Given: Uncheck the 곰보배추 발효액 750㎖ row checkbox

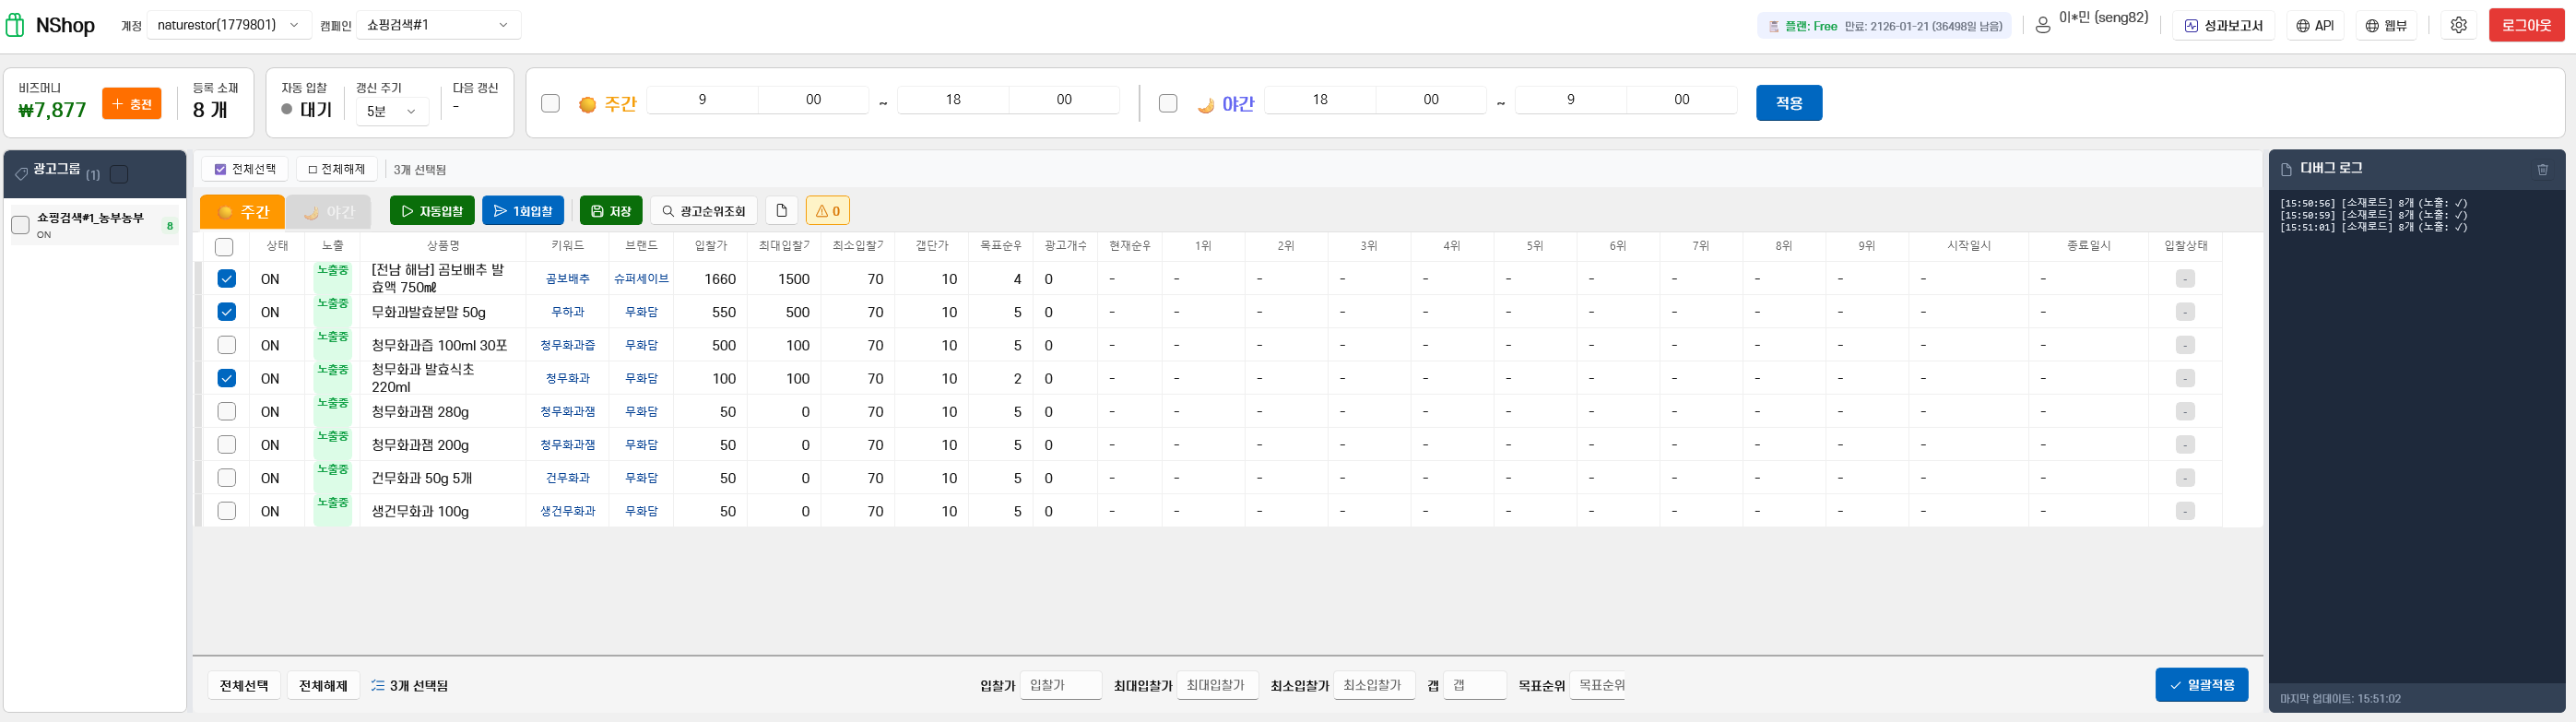Looking at the screenshot, I should pyautogui.click(x=227, y=279).
